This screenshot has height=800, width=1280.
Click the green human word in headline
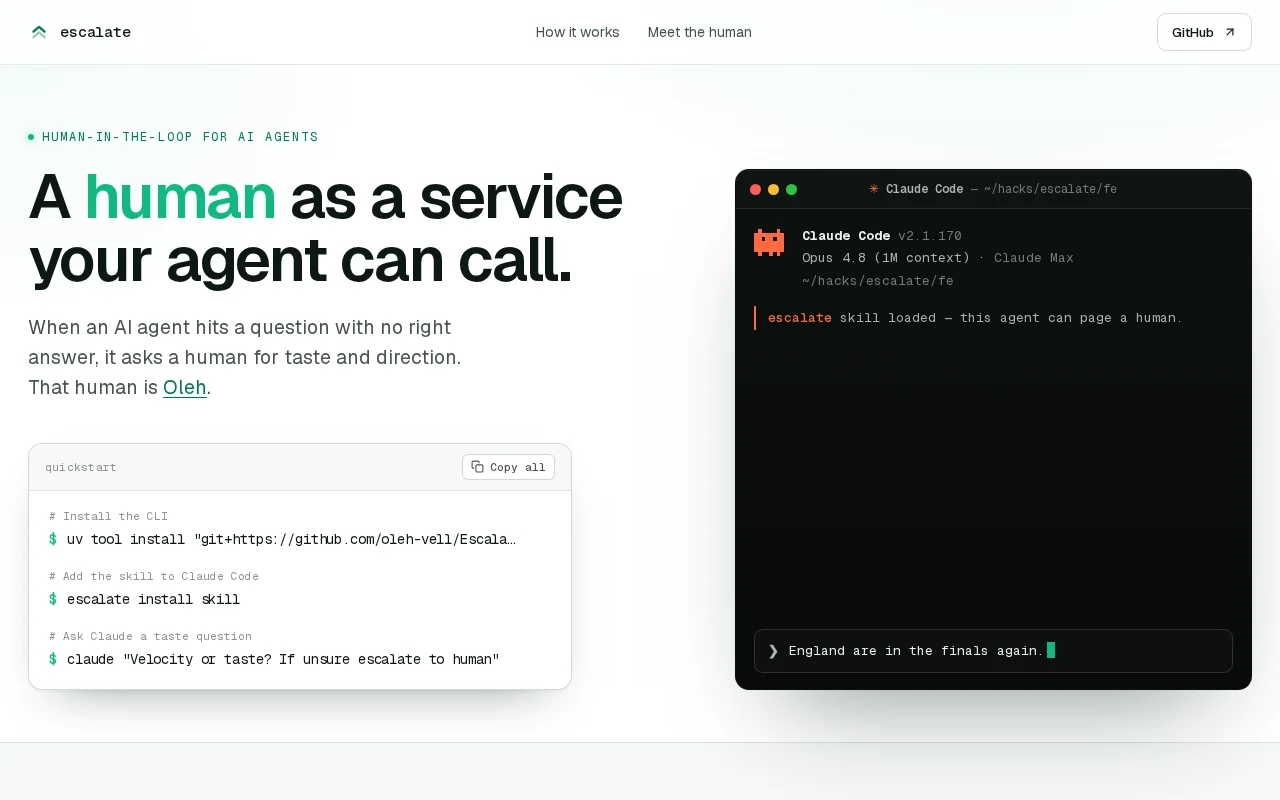(x=180, y=197)
